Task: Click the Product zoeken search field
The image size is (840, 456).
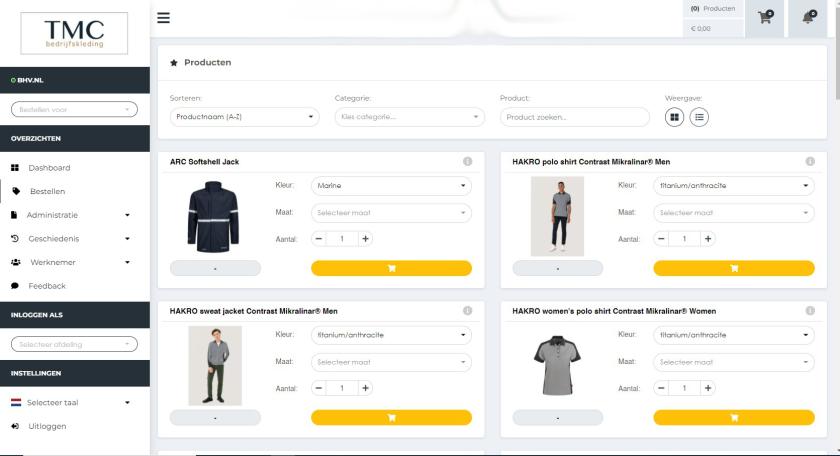Action: [x=575, y=117]
